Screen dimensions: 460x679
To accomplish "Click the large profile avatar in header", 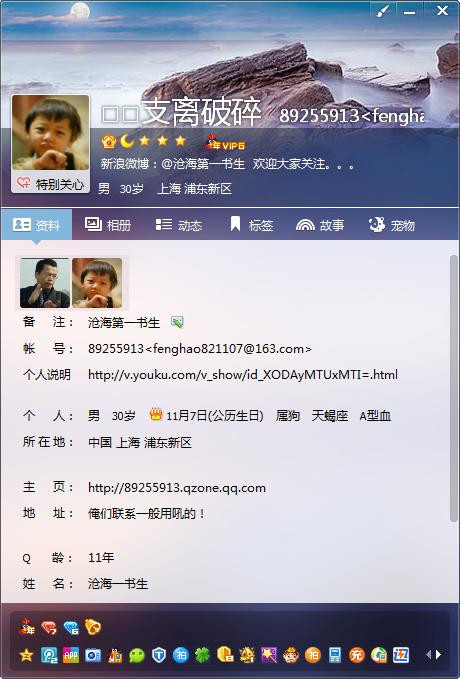I will (x=51, y=133).
